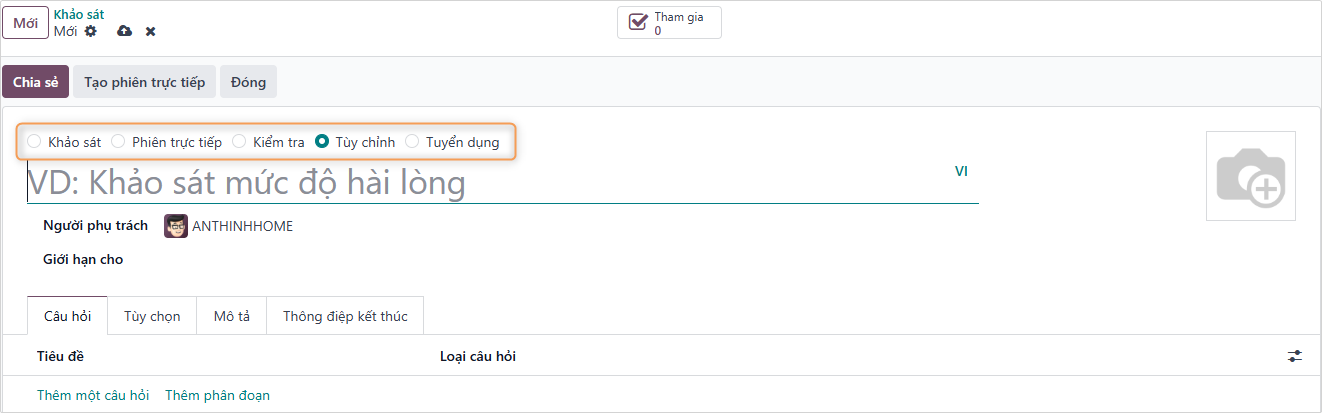Screen dimensions: 1322x413
Task: Choose the Kiểm tra radio option
Action: pos(239,142)
